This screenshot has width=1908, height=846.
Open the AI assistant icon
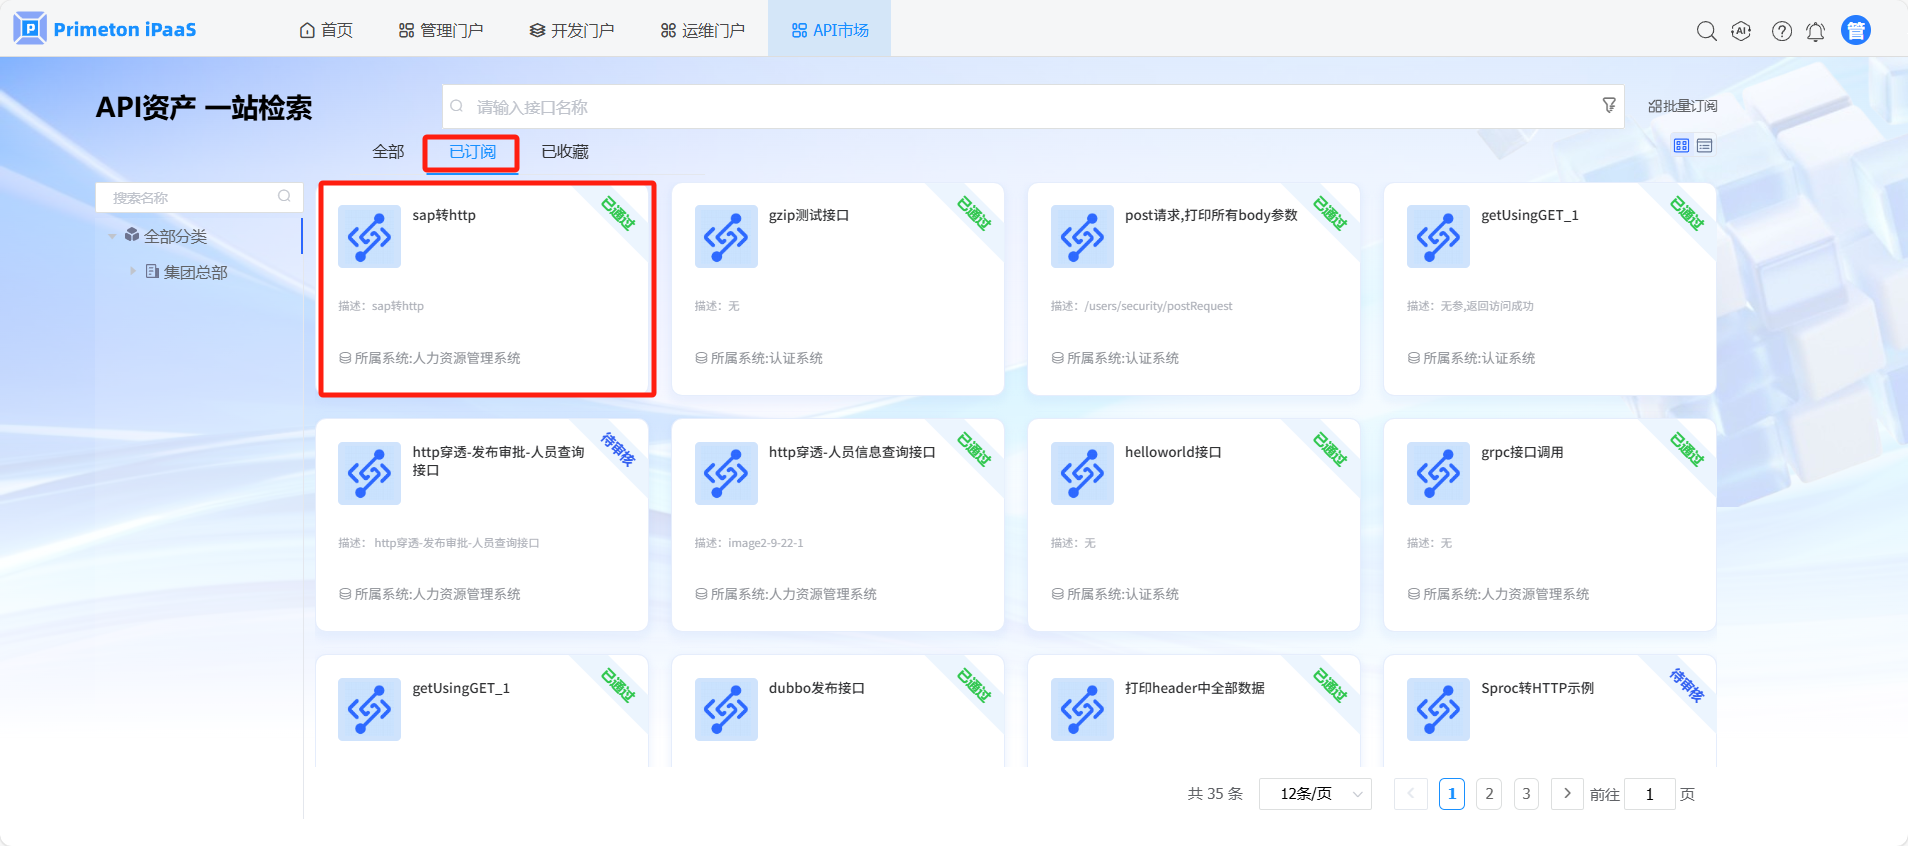[x=1741, y=31]
